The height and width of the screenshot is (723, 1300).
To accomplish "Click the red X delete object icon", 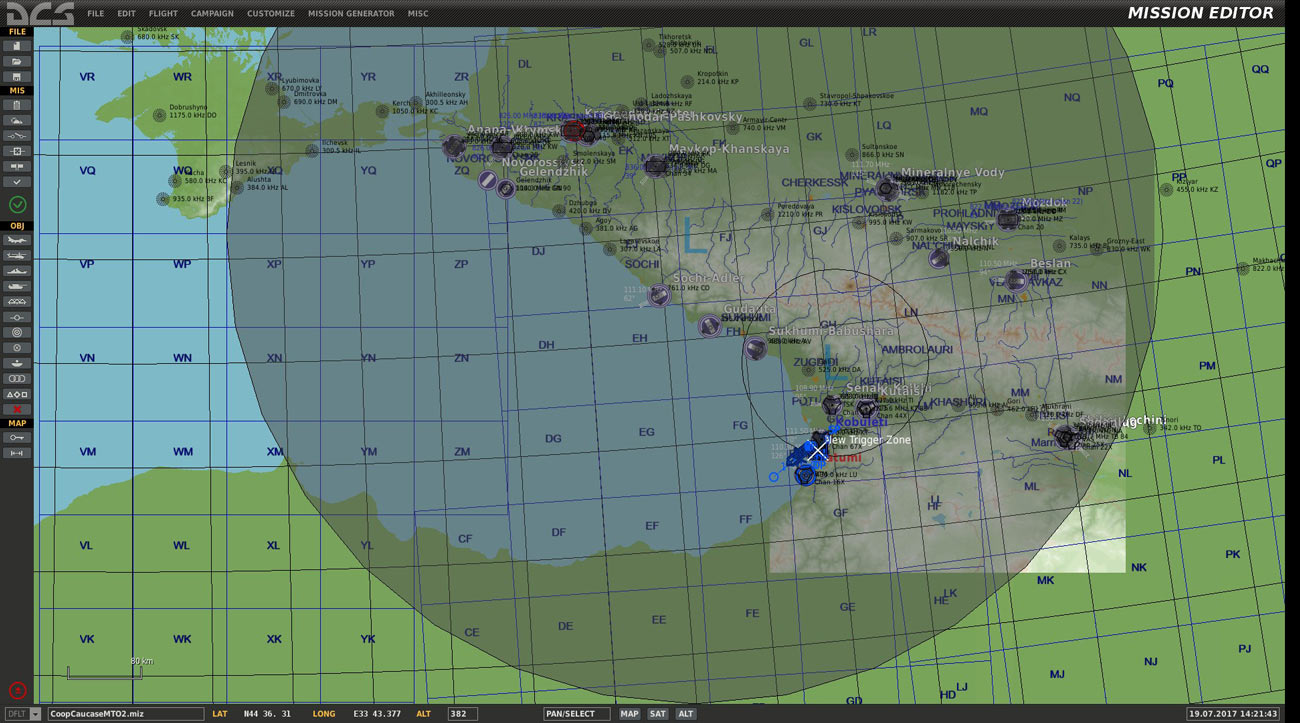I will [x=17, y=409].
